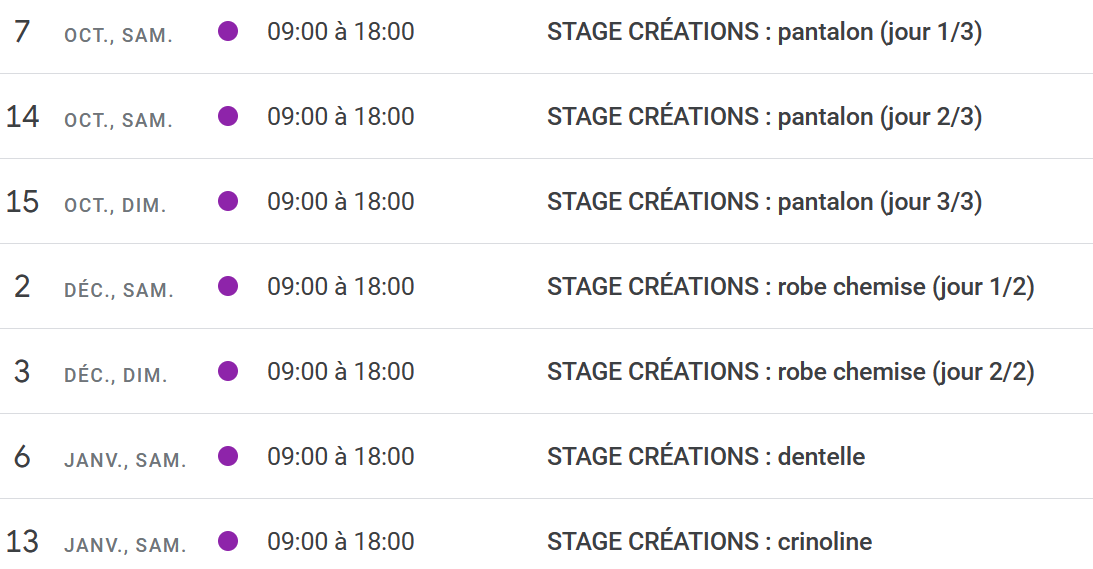Open robe chemise (jour 2/2) event
The width and height of the screenshot is (1093, 569).
pos(790,372)
